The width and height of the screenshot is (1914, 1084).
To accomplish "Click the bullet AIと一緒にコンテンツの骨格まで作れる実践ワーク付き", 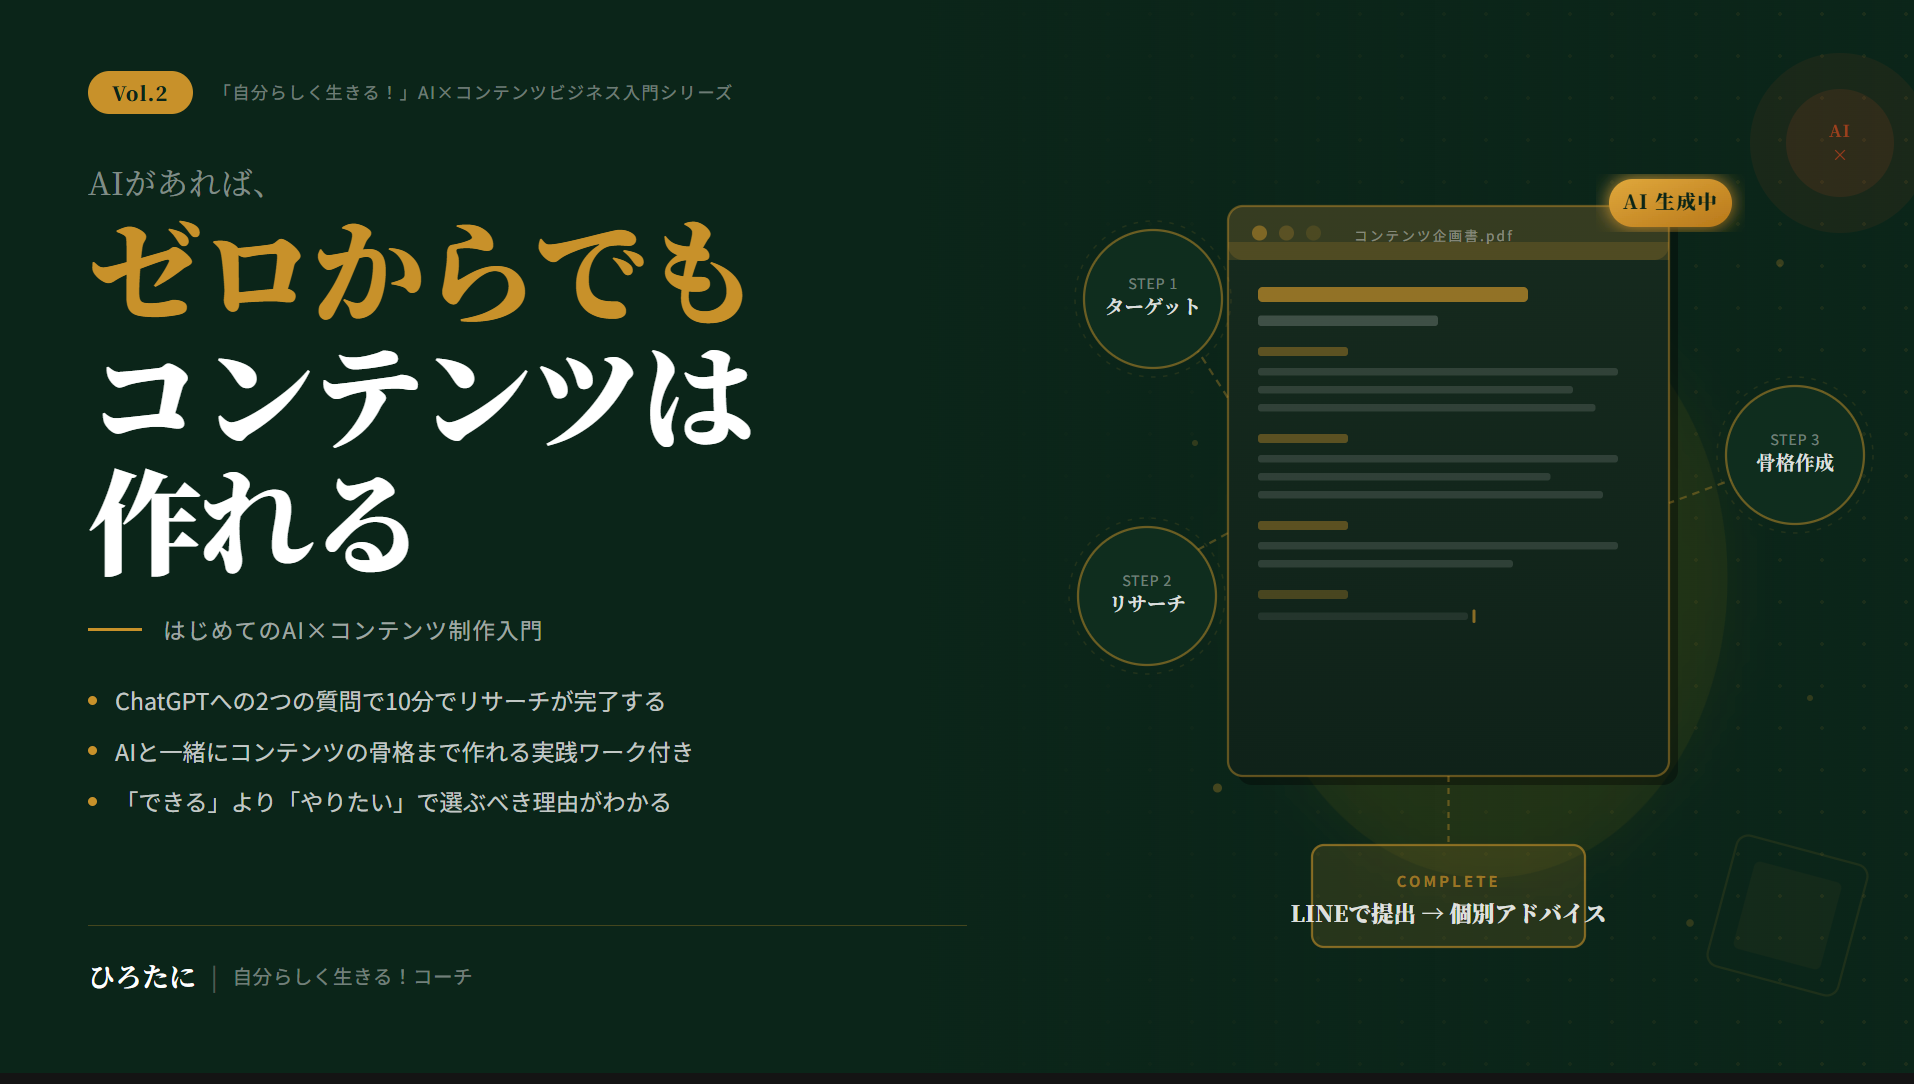I will (404, 752).
